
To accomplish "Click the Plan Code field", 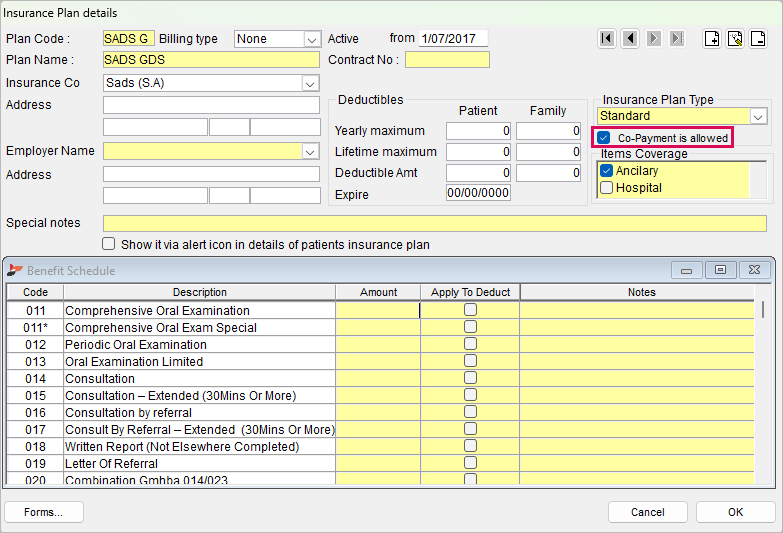I will point(128,38).
